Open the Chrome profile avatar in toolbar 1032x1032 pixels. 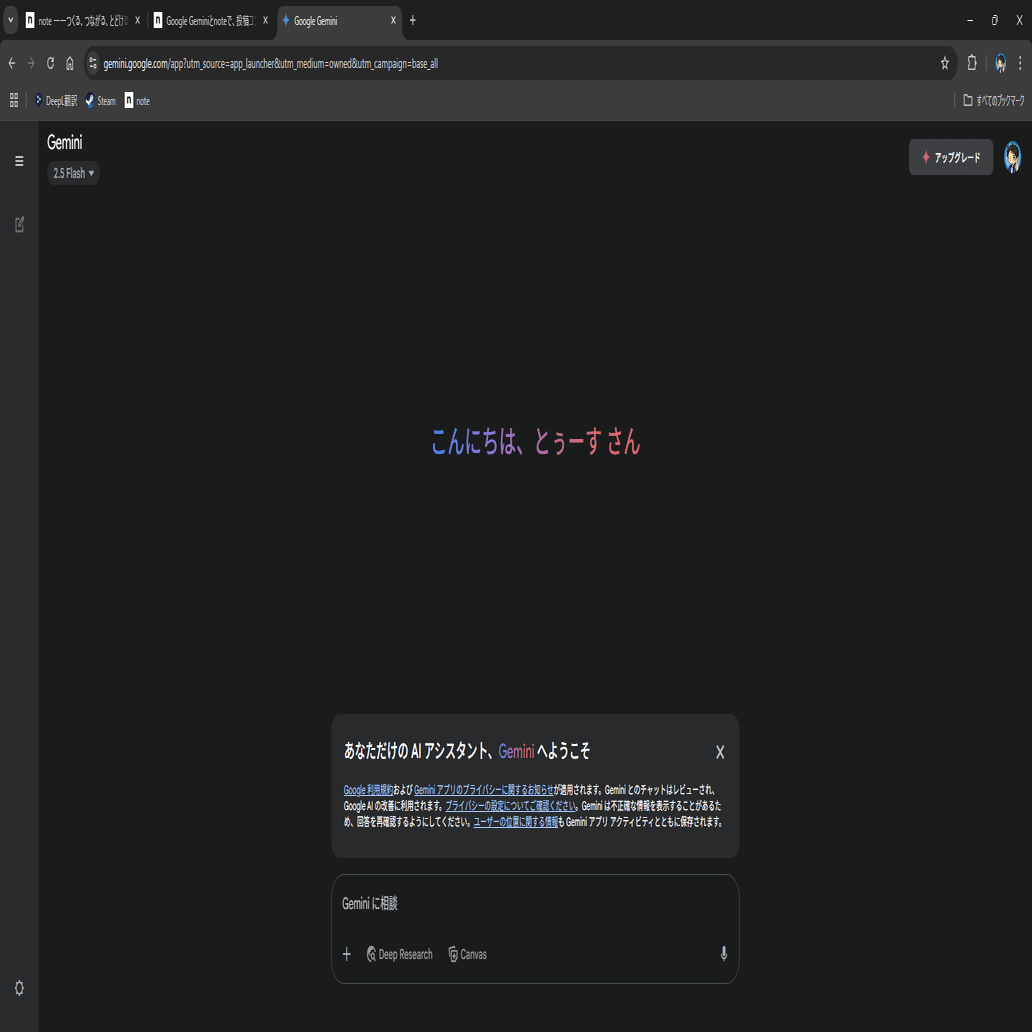tap(1000, 63)
